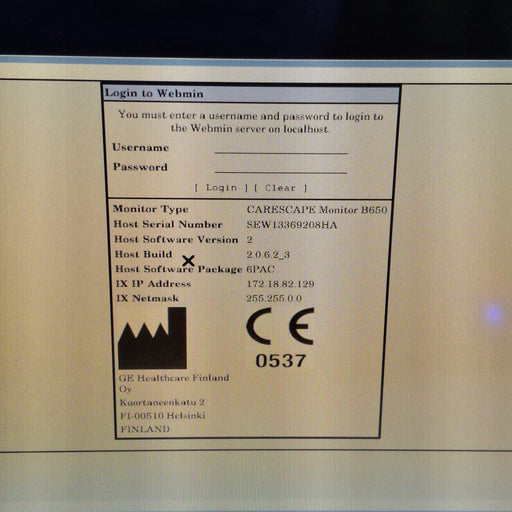Click the manufacturer factory icon

pyautogui.click(x=152, y=338)
